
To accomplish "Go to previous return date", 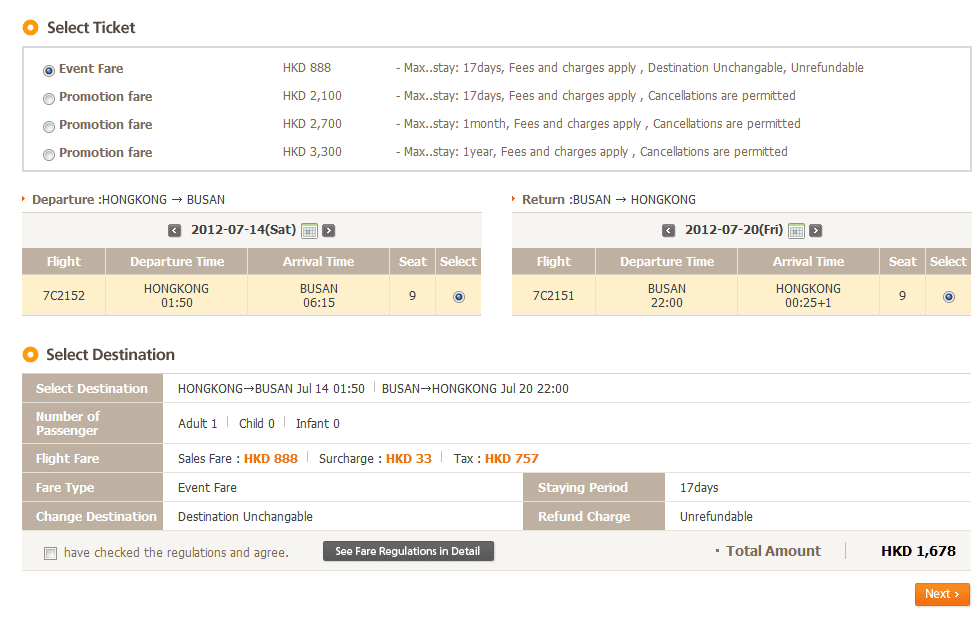I will (668, 231).
